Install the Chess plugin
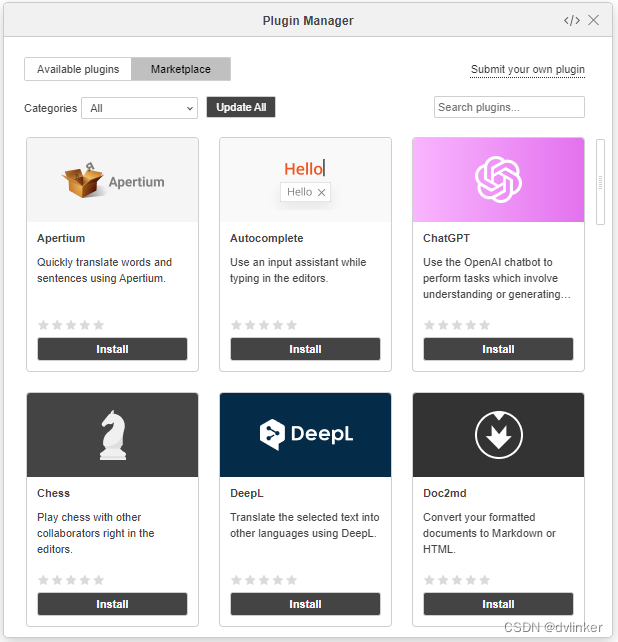The height and width of the screenshot is (642, 618). 113,604
